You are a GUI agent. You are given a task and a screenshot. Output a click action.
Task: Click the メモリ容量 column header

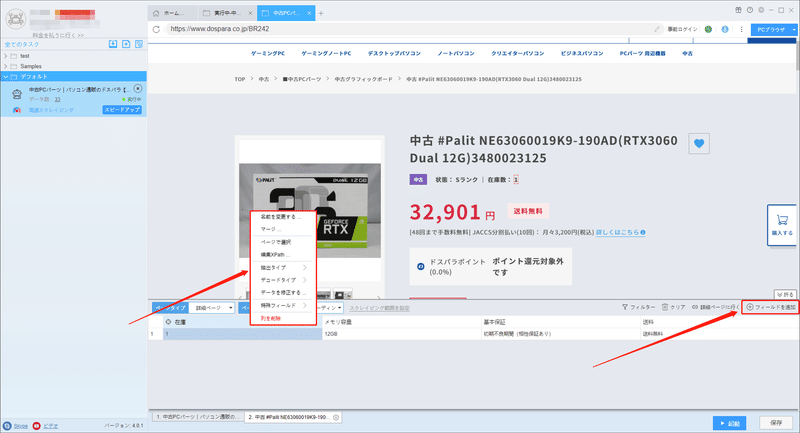(402, 322)
